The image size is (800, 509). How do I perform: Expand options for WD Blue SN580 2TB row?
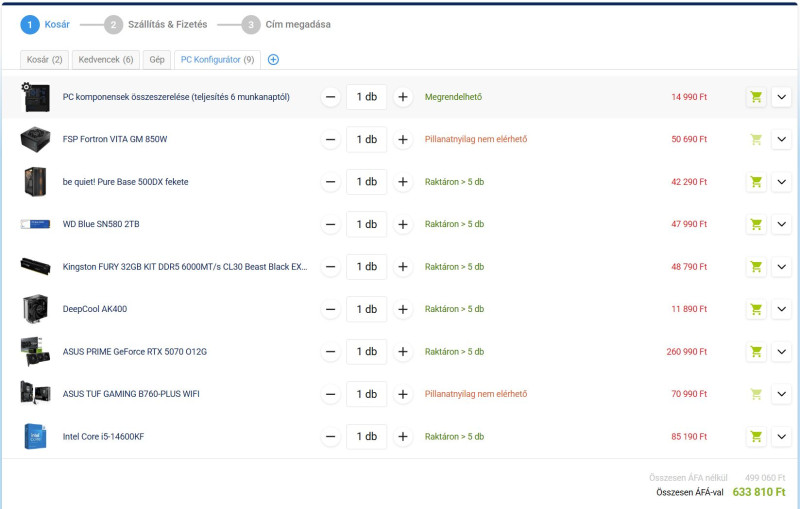[x=781, y=224]
